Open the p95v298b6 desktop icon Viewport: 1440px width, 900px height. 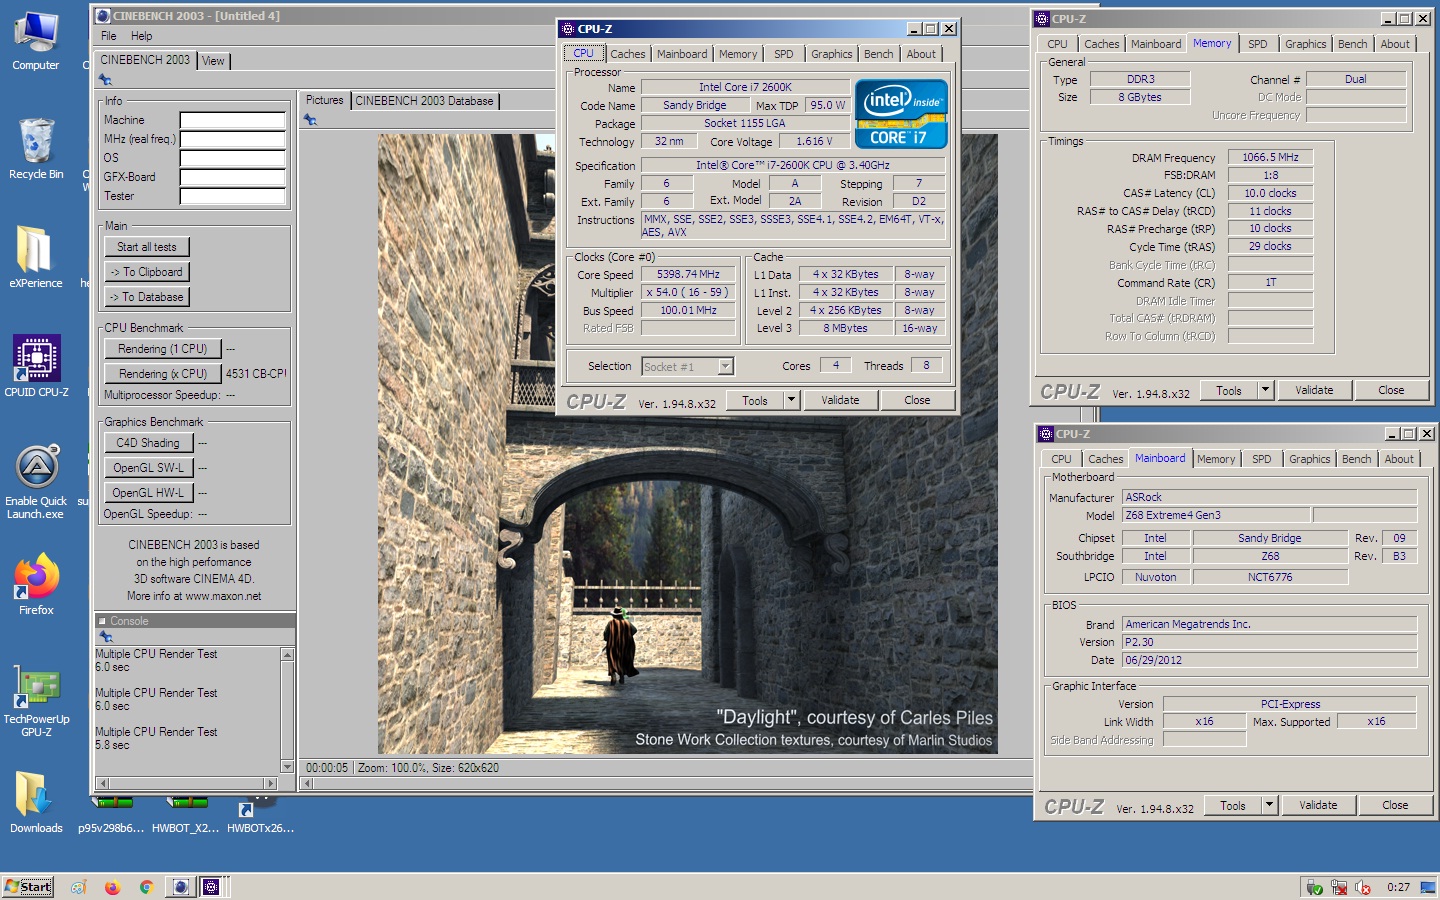point(112,815)
